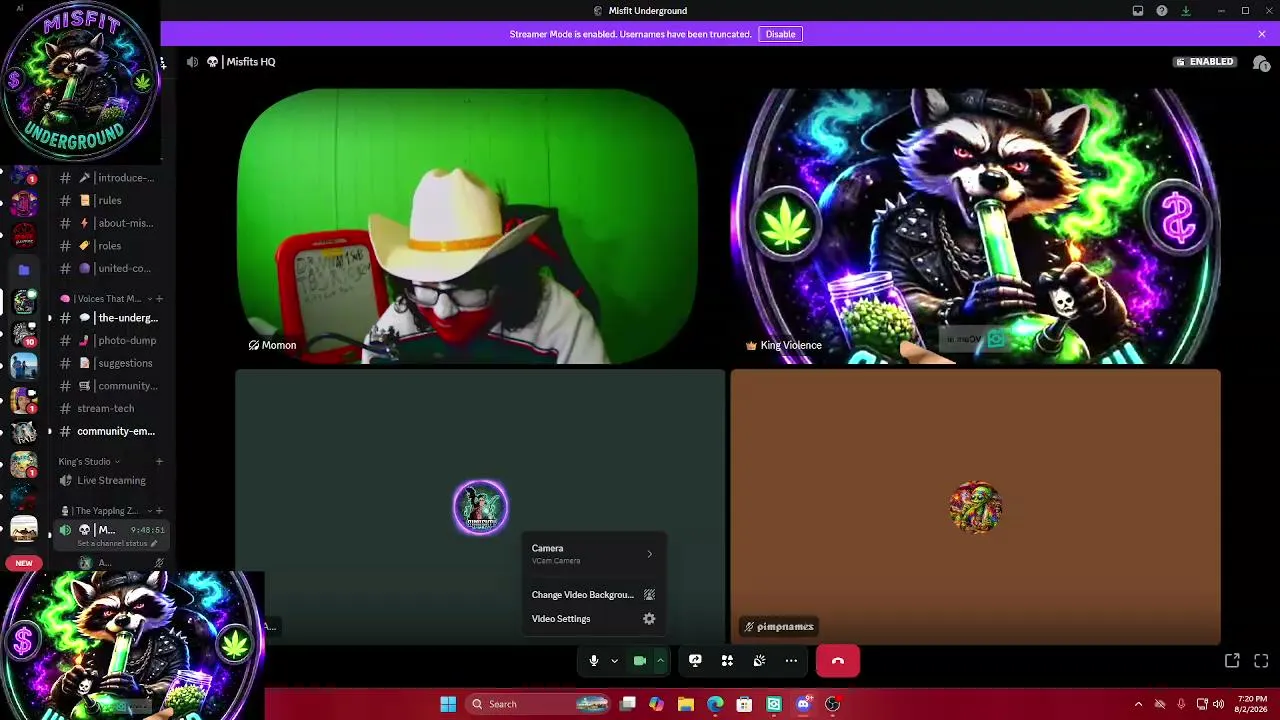
Task: Open the community-em channel
Action: 112,431
